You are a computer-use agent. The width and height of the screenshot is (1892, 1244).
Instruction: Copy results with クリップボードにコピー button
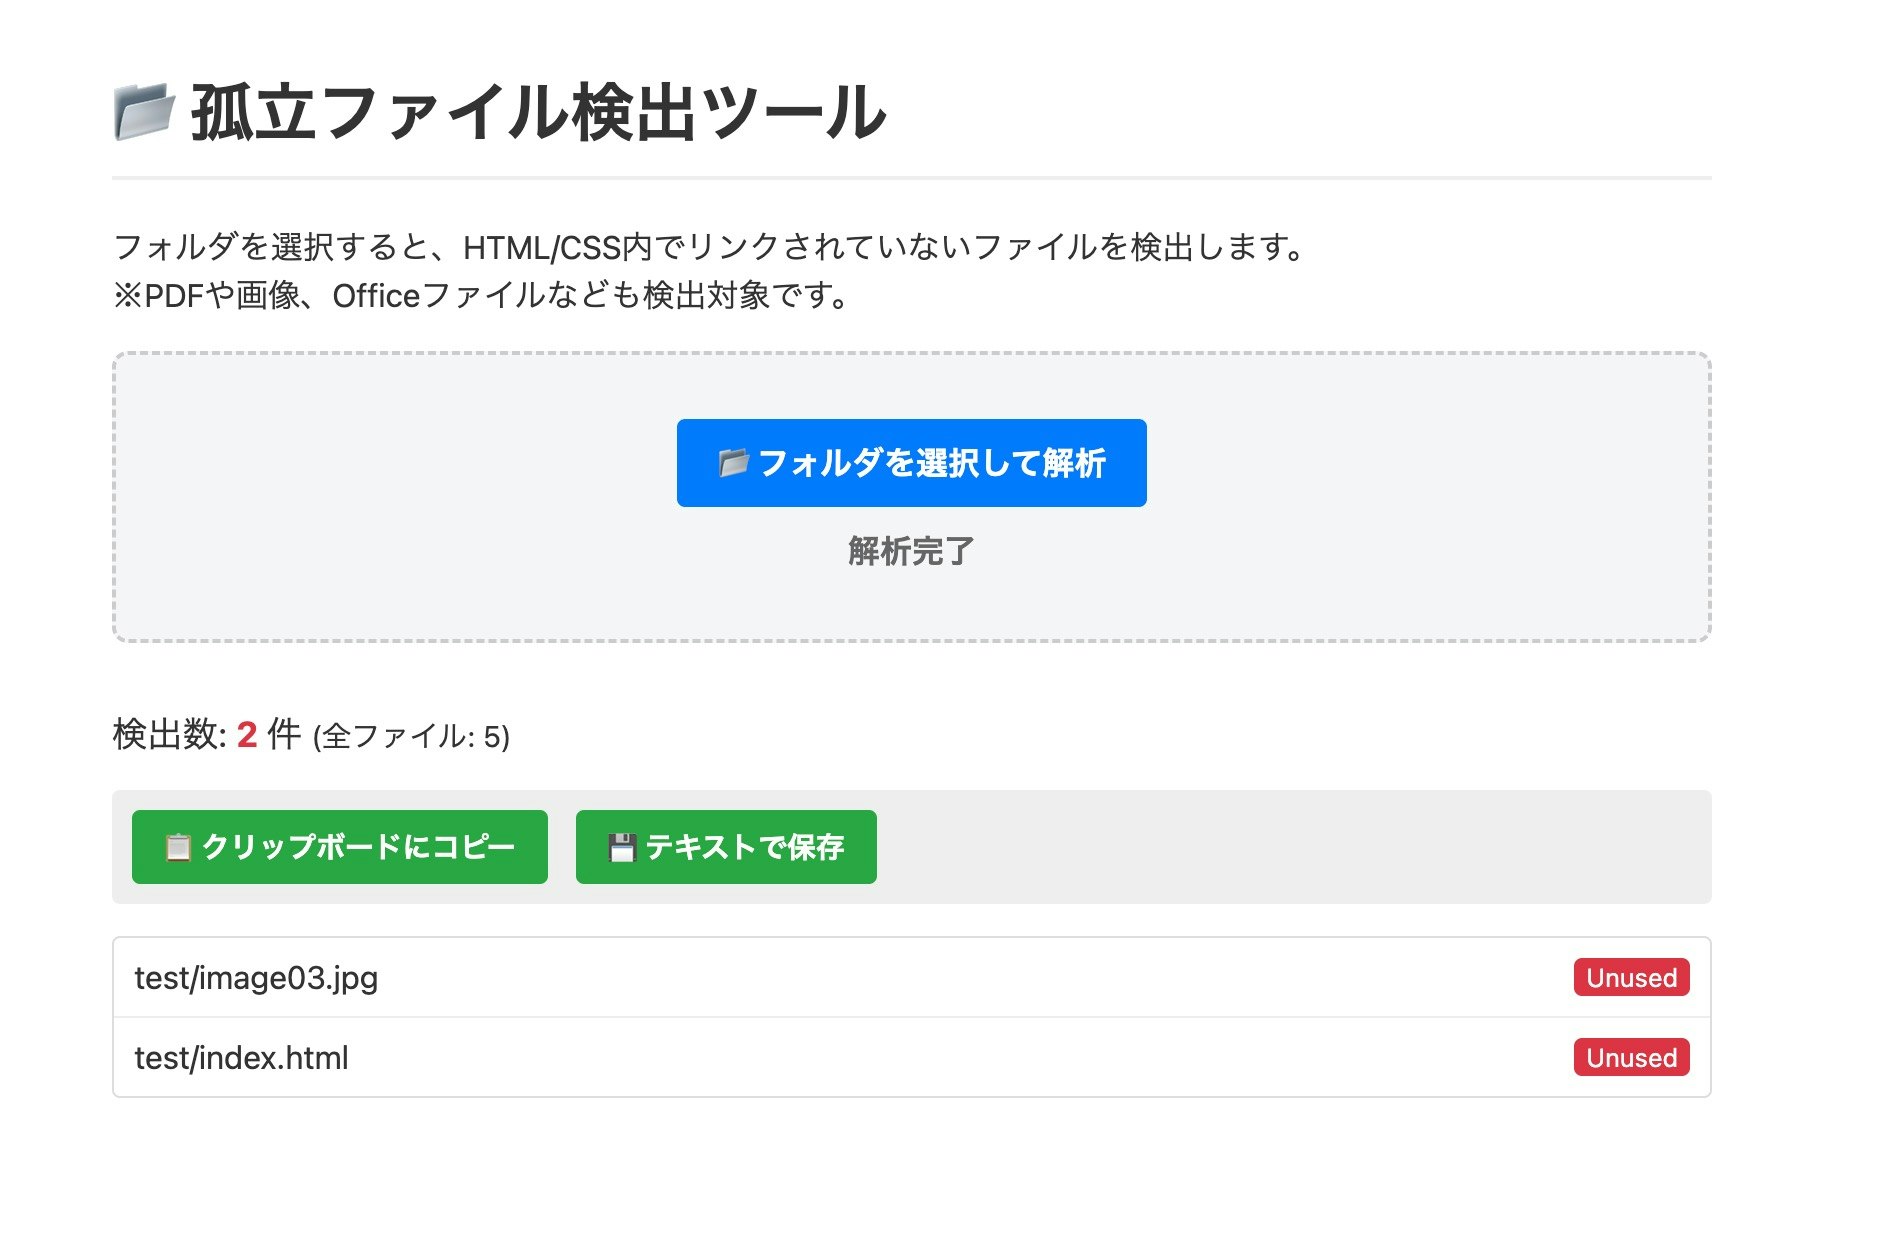pyautogui.click(x=340, y=847)
